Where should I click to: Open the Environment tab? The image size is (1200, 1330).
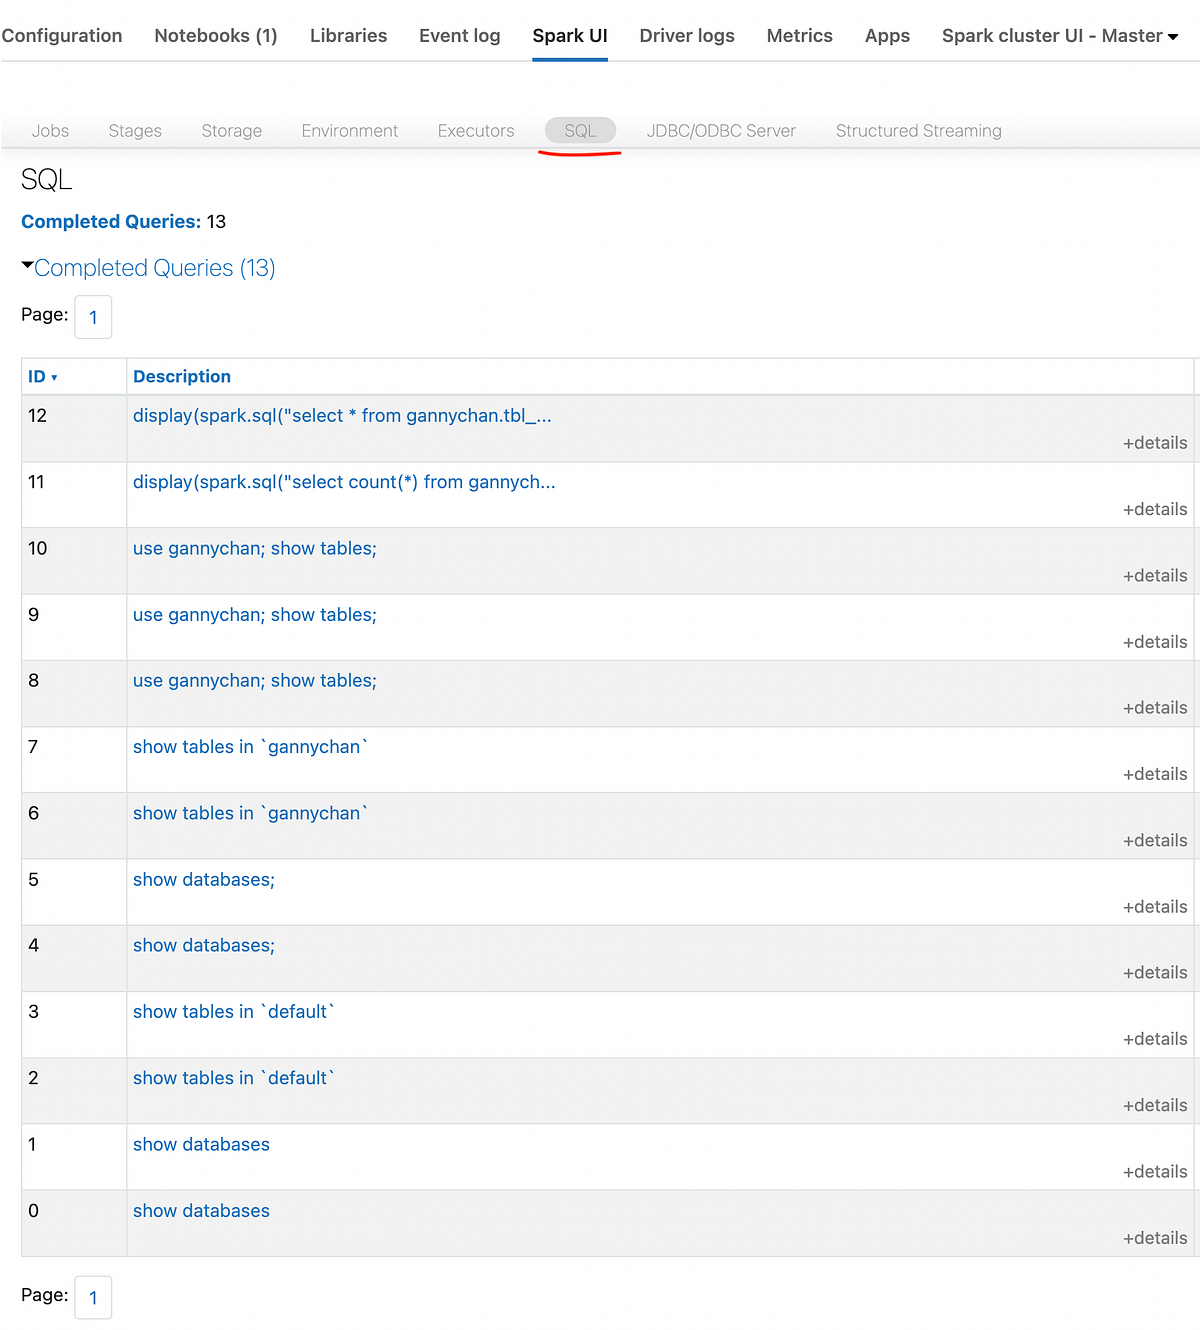pyautogui.click(x=349, y=130)
